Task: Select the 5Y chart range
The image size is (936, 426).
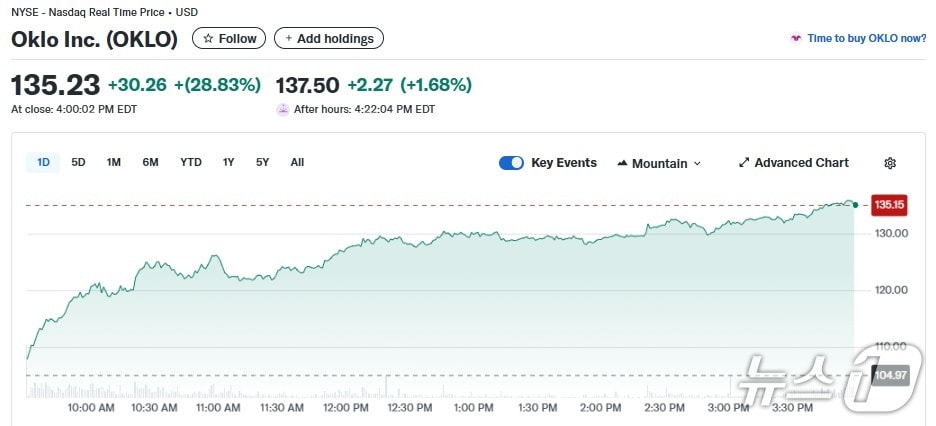Action: click(x=262, y=162)
